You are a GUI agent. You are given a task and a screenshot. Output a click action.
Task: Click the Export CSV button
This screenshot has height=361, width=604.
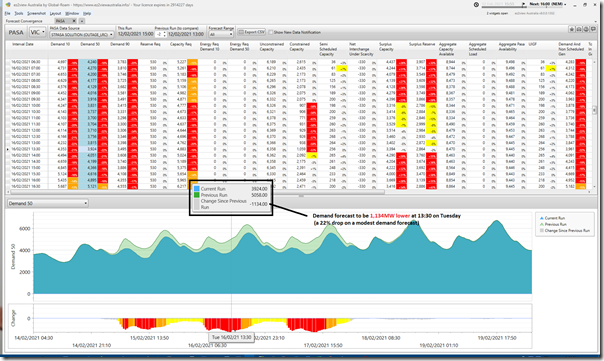click(x=252, y=32)
